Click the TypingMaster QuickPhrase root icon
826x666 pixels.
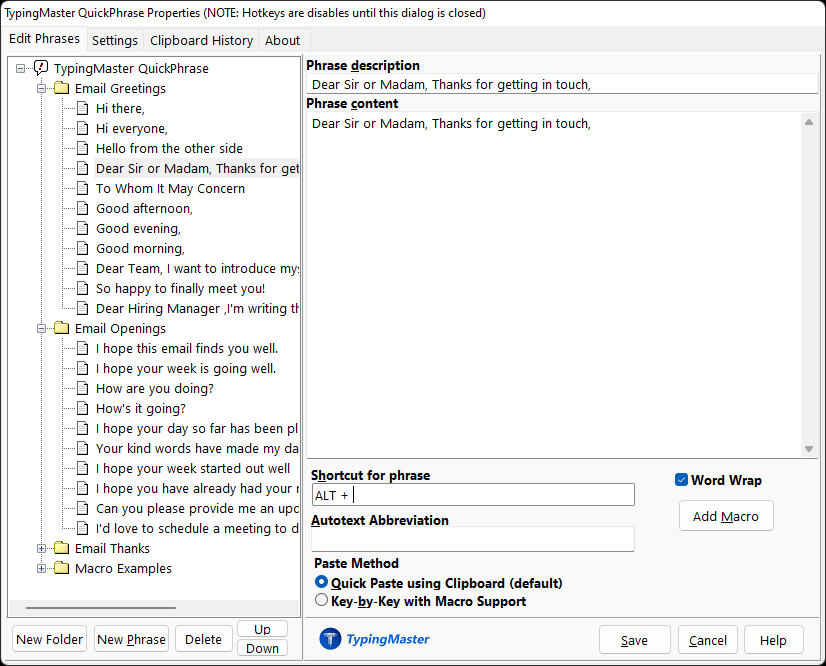click(x=41, y=68)
